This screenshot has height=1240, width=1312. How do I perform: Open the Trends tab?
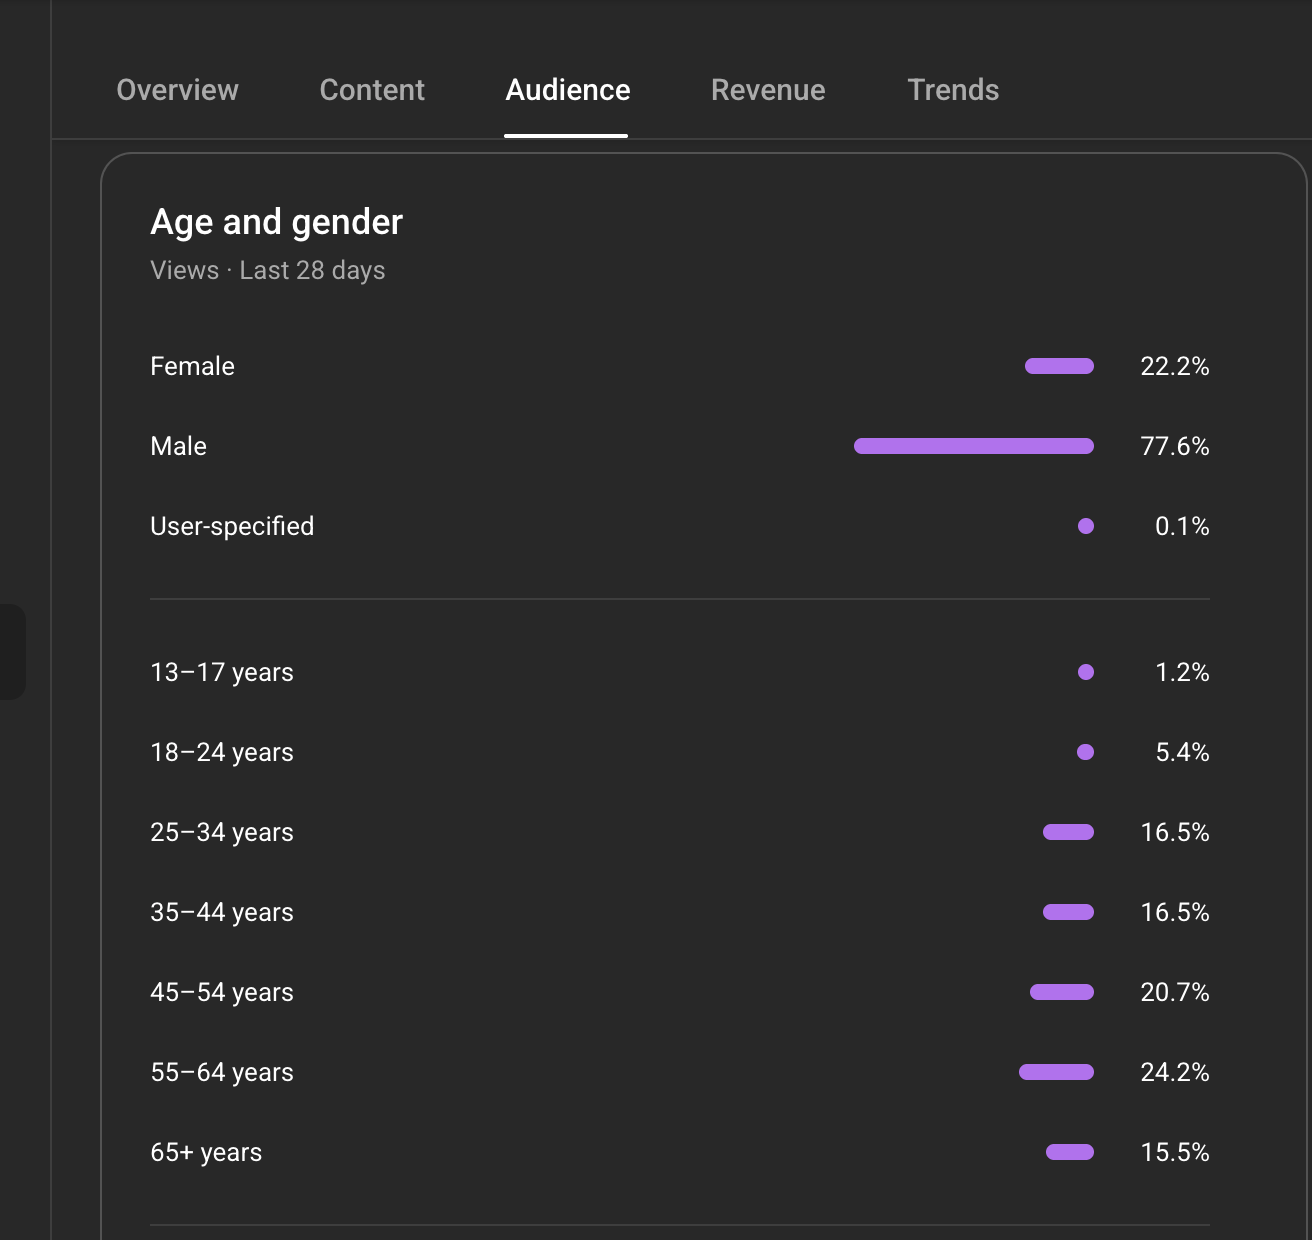pos(952,90)
